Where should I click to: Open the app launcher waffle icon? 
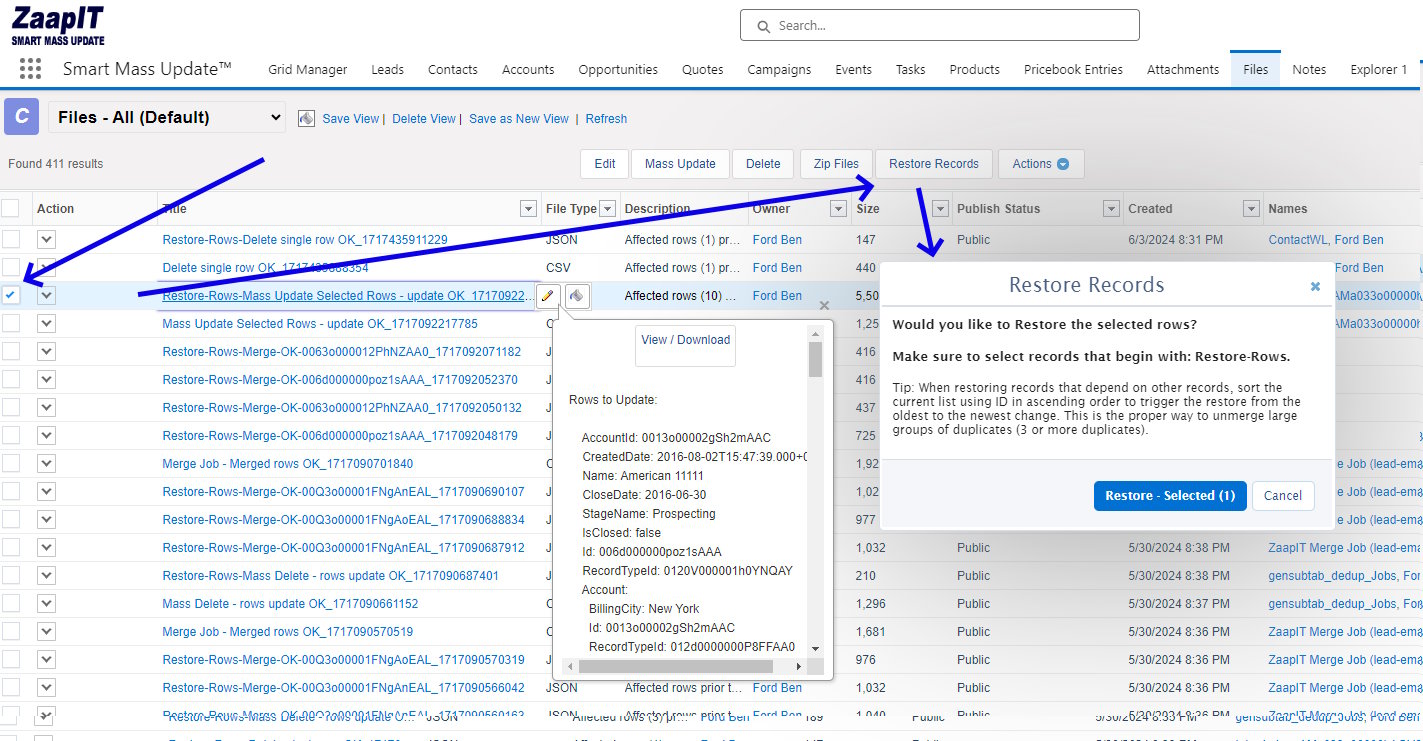click(30, 68)
